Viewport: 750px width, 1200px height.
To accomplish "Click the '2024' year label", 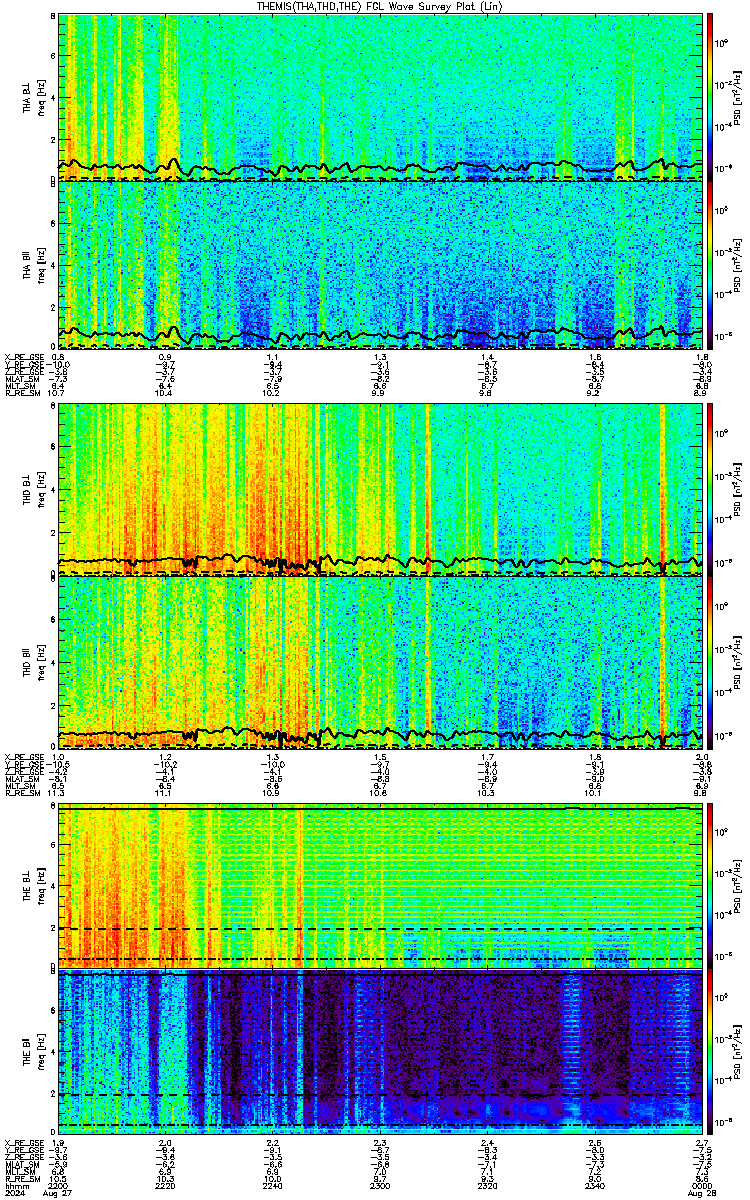I will tap(15, 1192).
